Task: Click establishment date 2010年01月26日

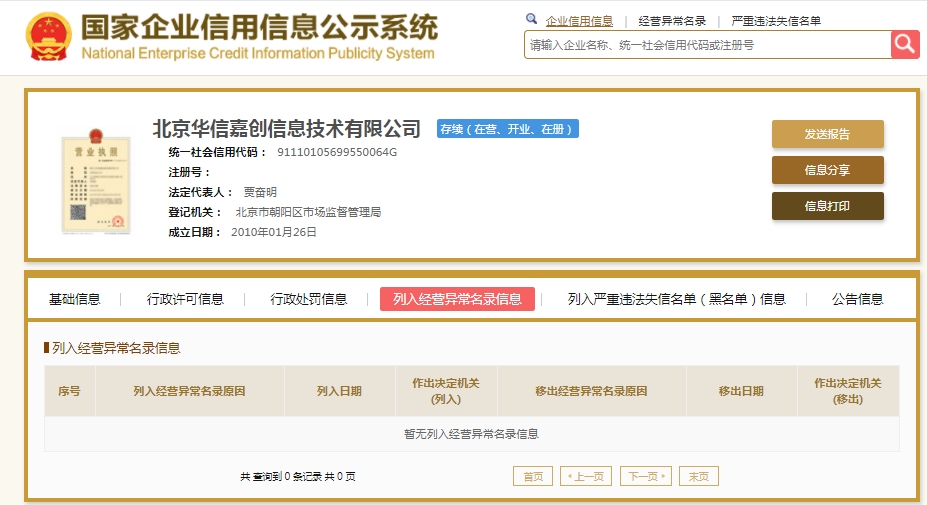Action: [274, 232]
